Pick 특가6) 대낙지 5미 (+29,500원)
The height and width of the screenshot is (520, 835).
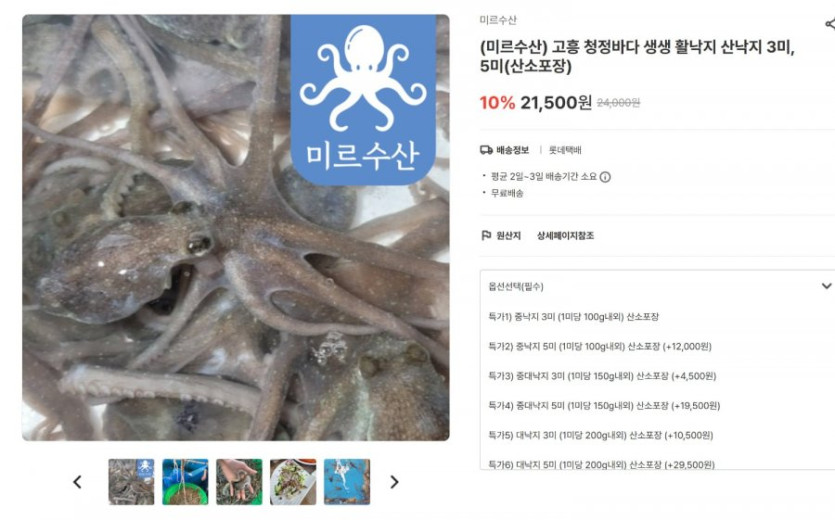(601, 465)
